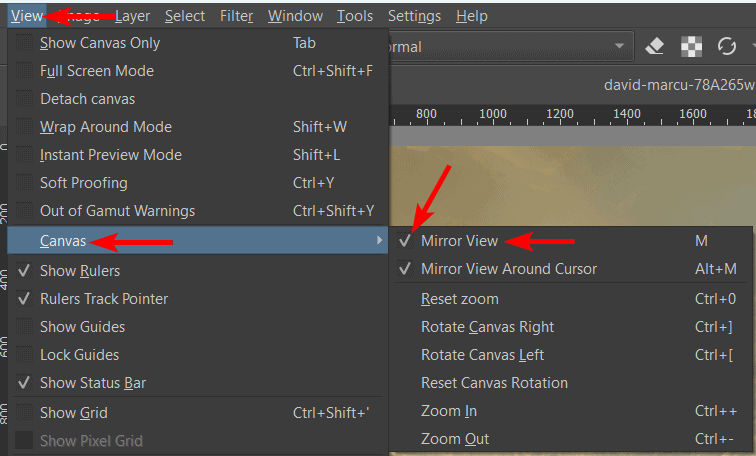Click the preserve alpha checkerboard icon
Image resolution: width=756 pixels, height=456 pixels.
click(x=691, y=46)
